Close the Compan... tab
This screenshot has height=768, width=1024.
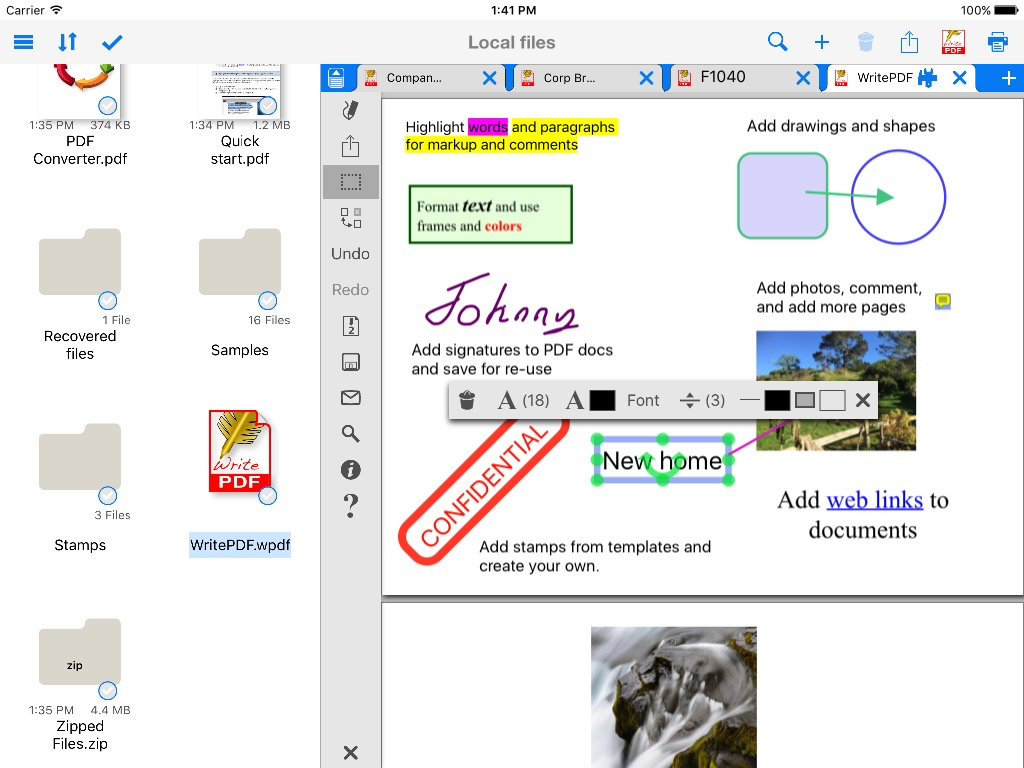(x=489, y=78)
